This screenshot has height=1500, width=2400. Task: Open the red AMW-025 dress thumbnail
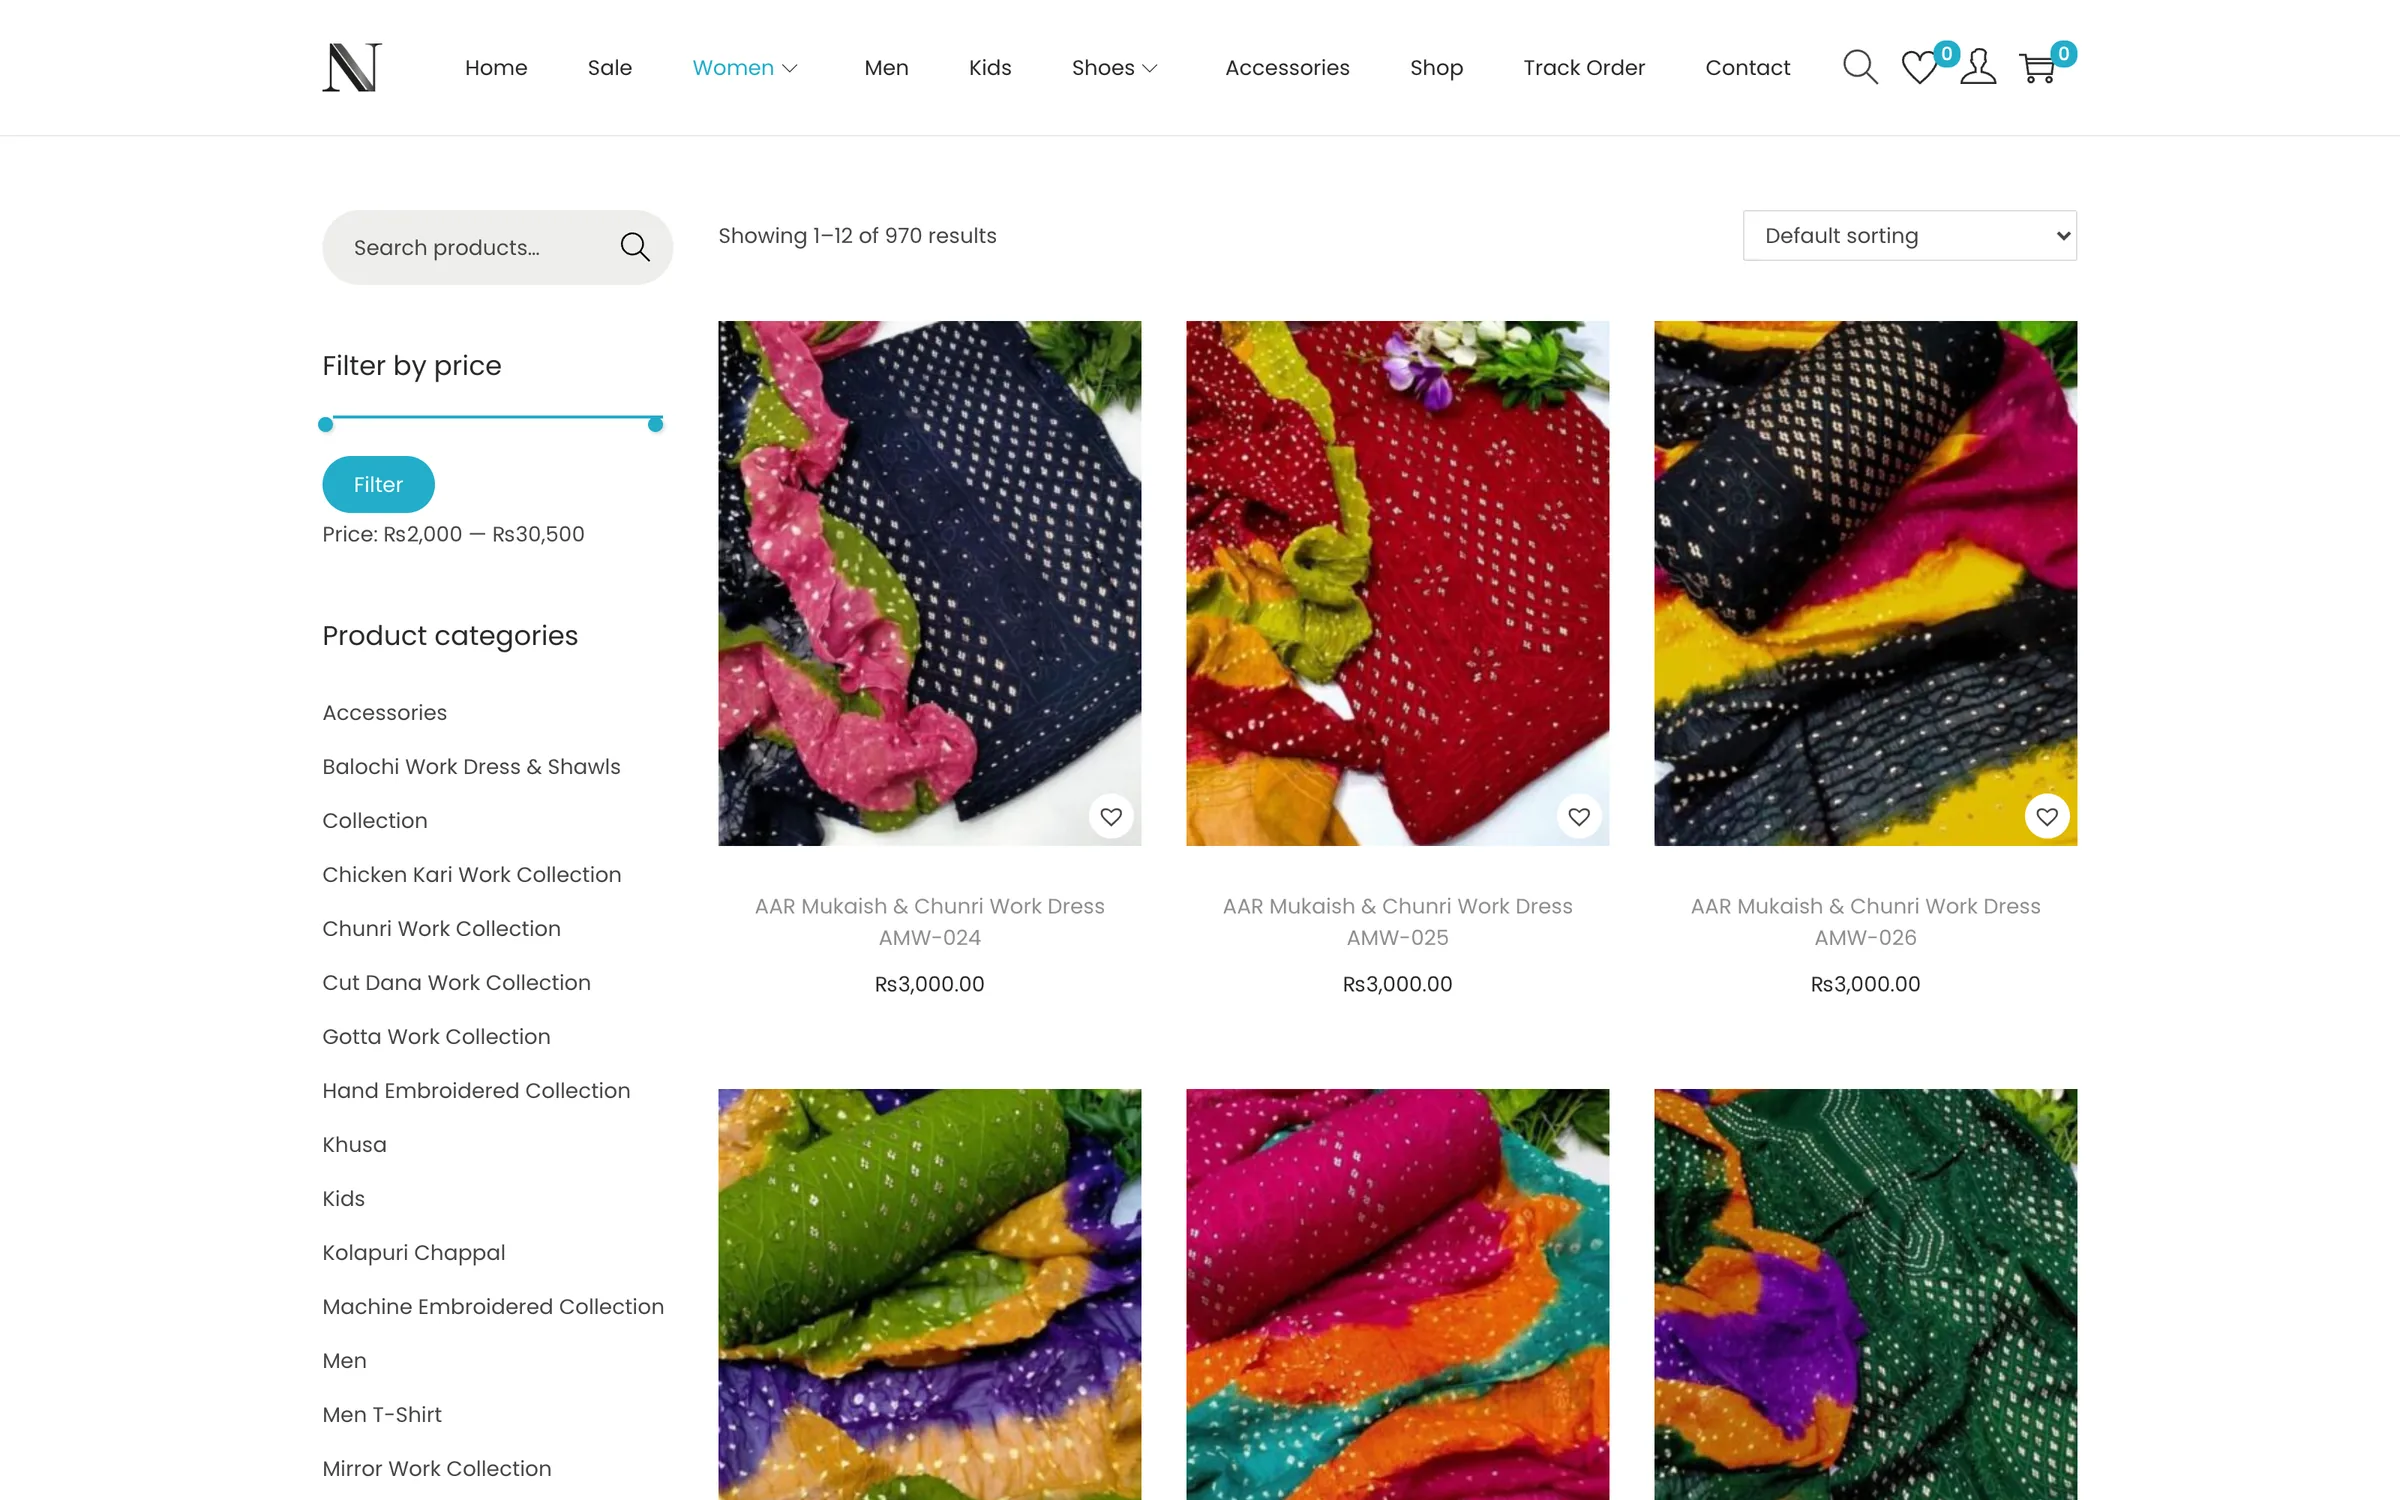[1397, 583]
